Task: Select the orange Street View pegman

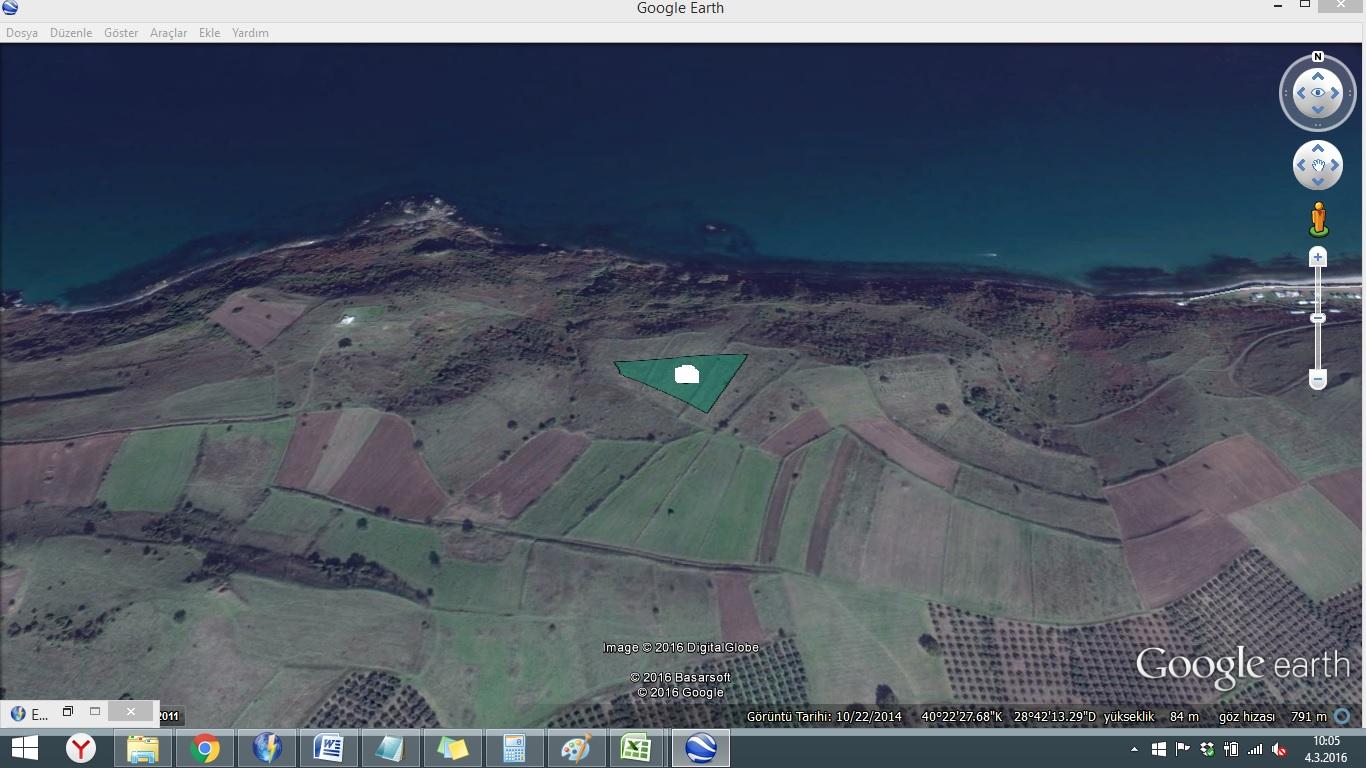Action: 1318,219
